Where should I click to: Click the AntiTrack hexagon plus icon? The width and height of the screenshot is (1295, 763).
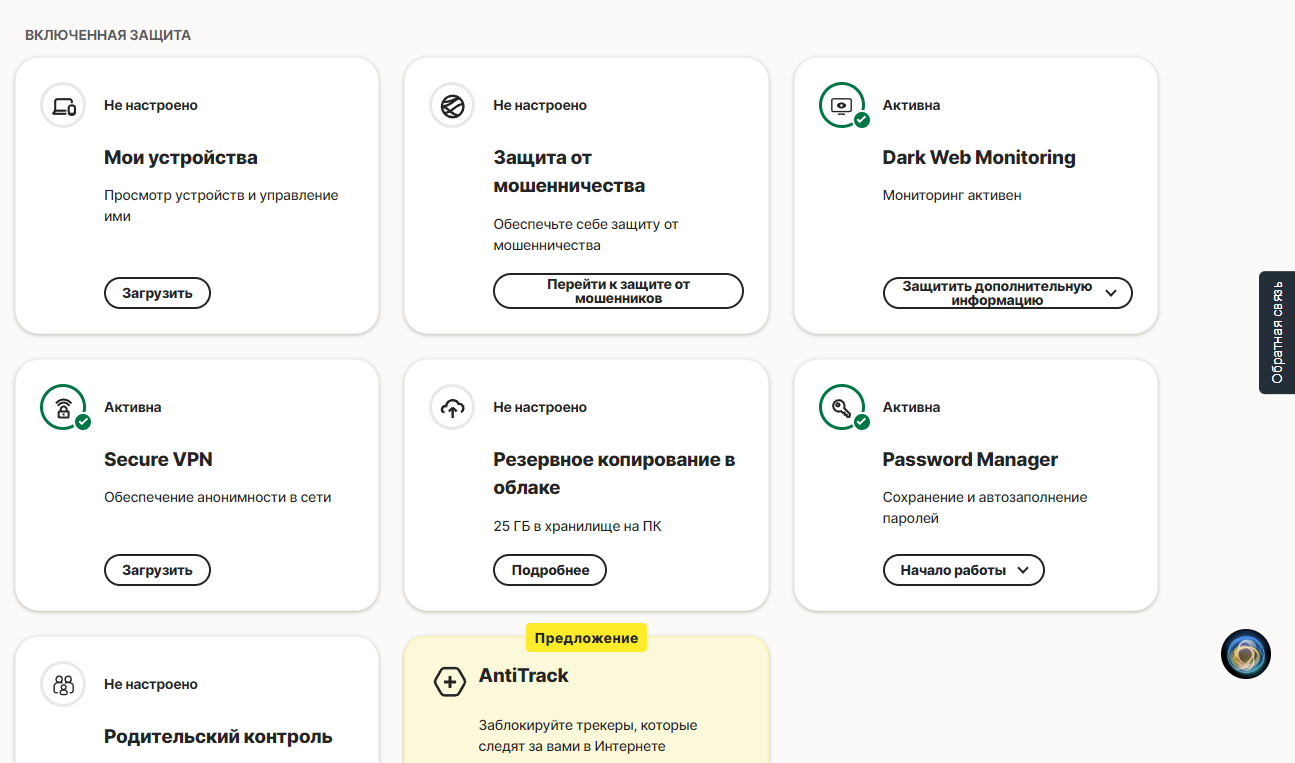click(x=450, y=682)
